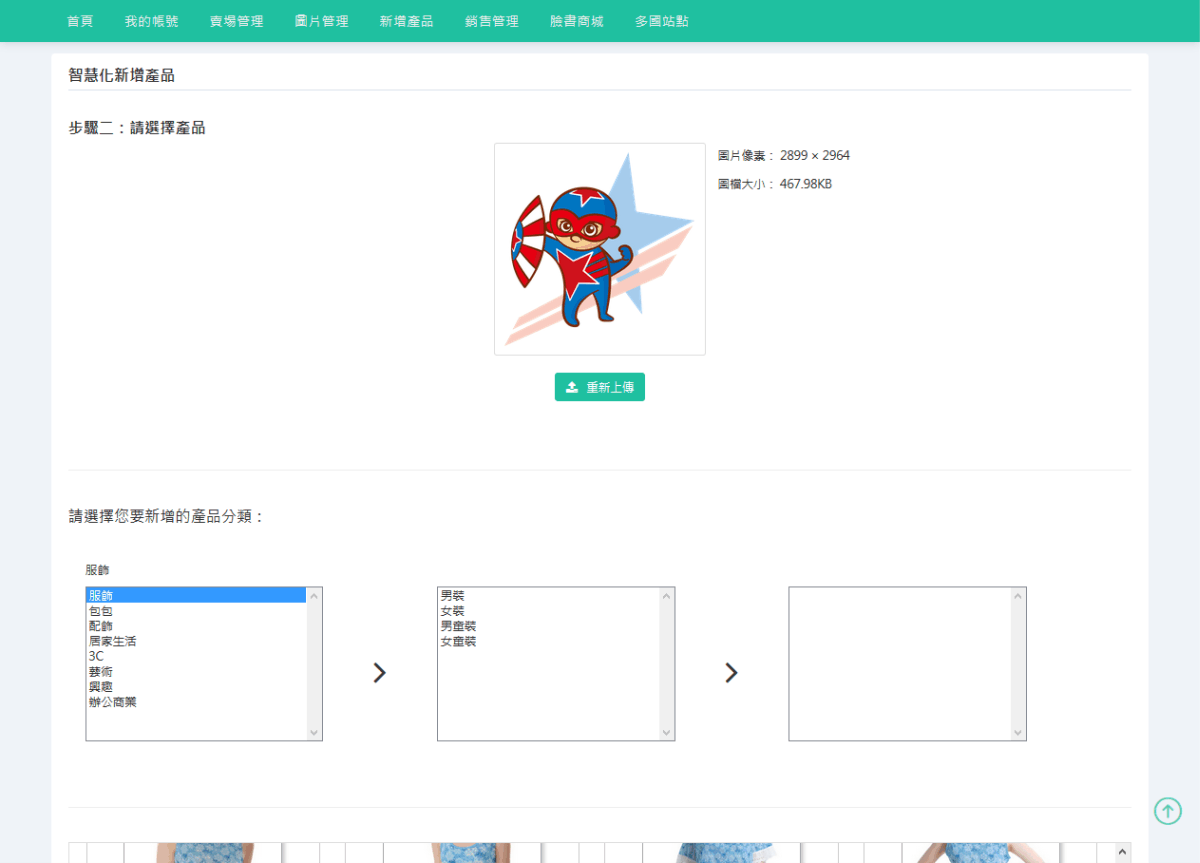The image size is (1200, 863).
Task: Switch to 圖片管理
Action: [x=322, y=21]
